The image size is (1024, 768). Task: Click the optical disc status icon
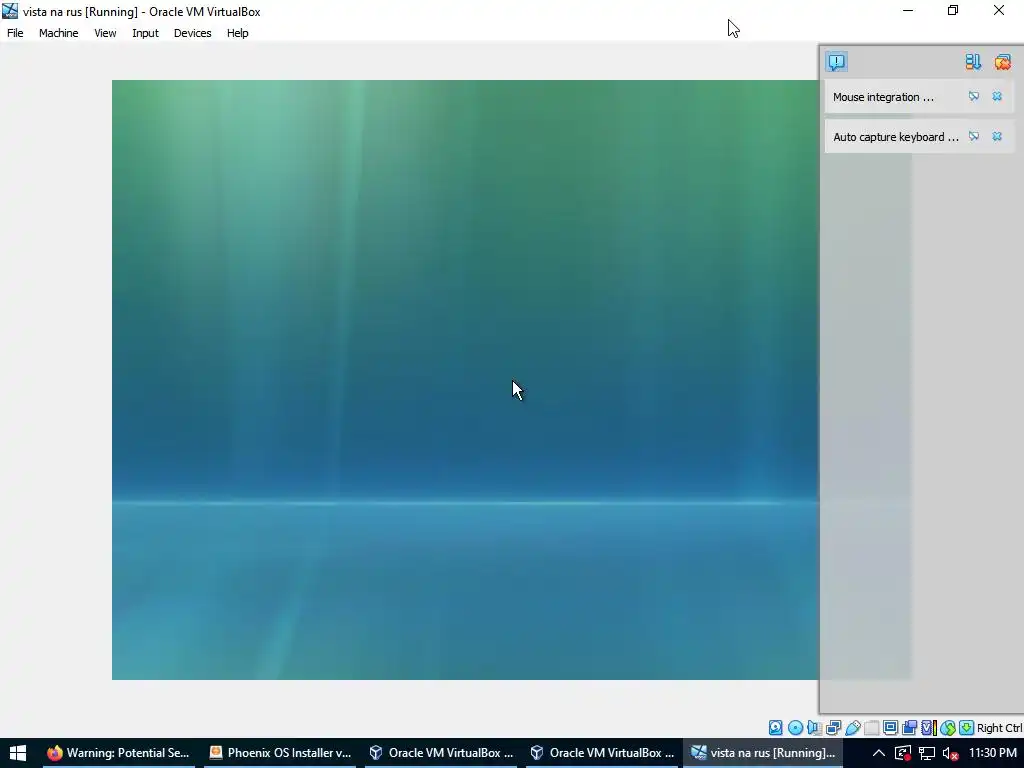795,728
